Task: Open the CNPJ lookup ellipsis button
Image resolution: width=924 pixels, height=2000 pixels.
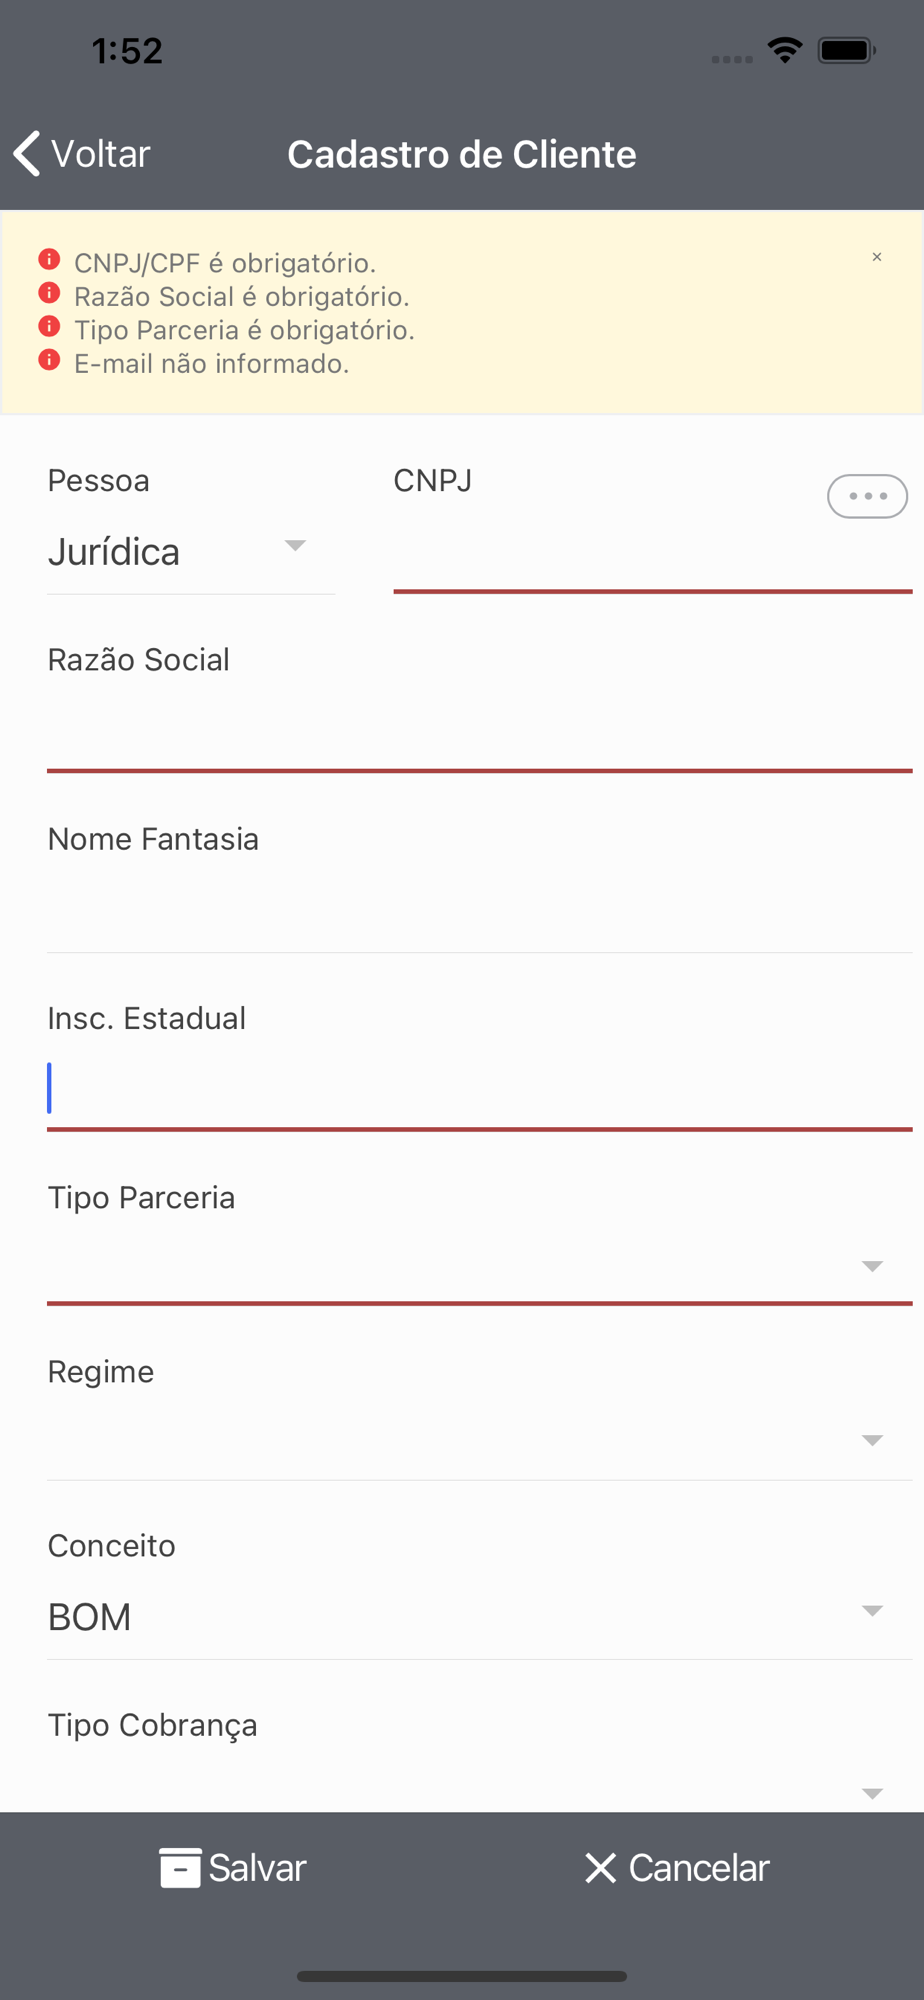Action: [866, 496]
